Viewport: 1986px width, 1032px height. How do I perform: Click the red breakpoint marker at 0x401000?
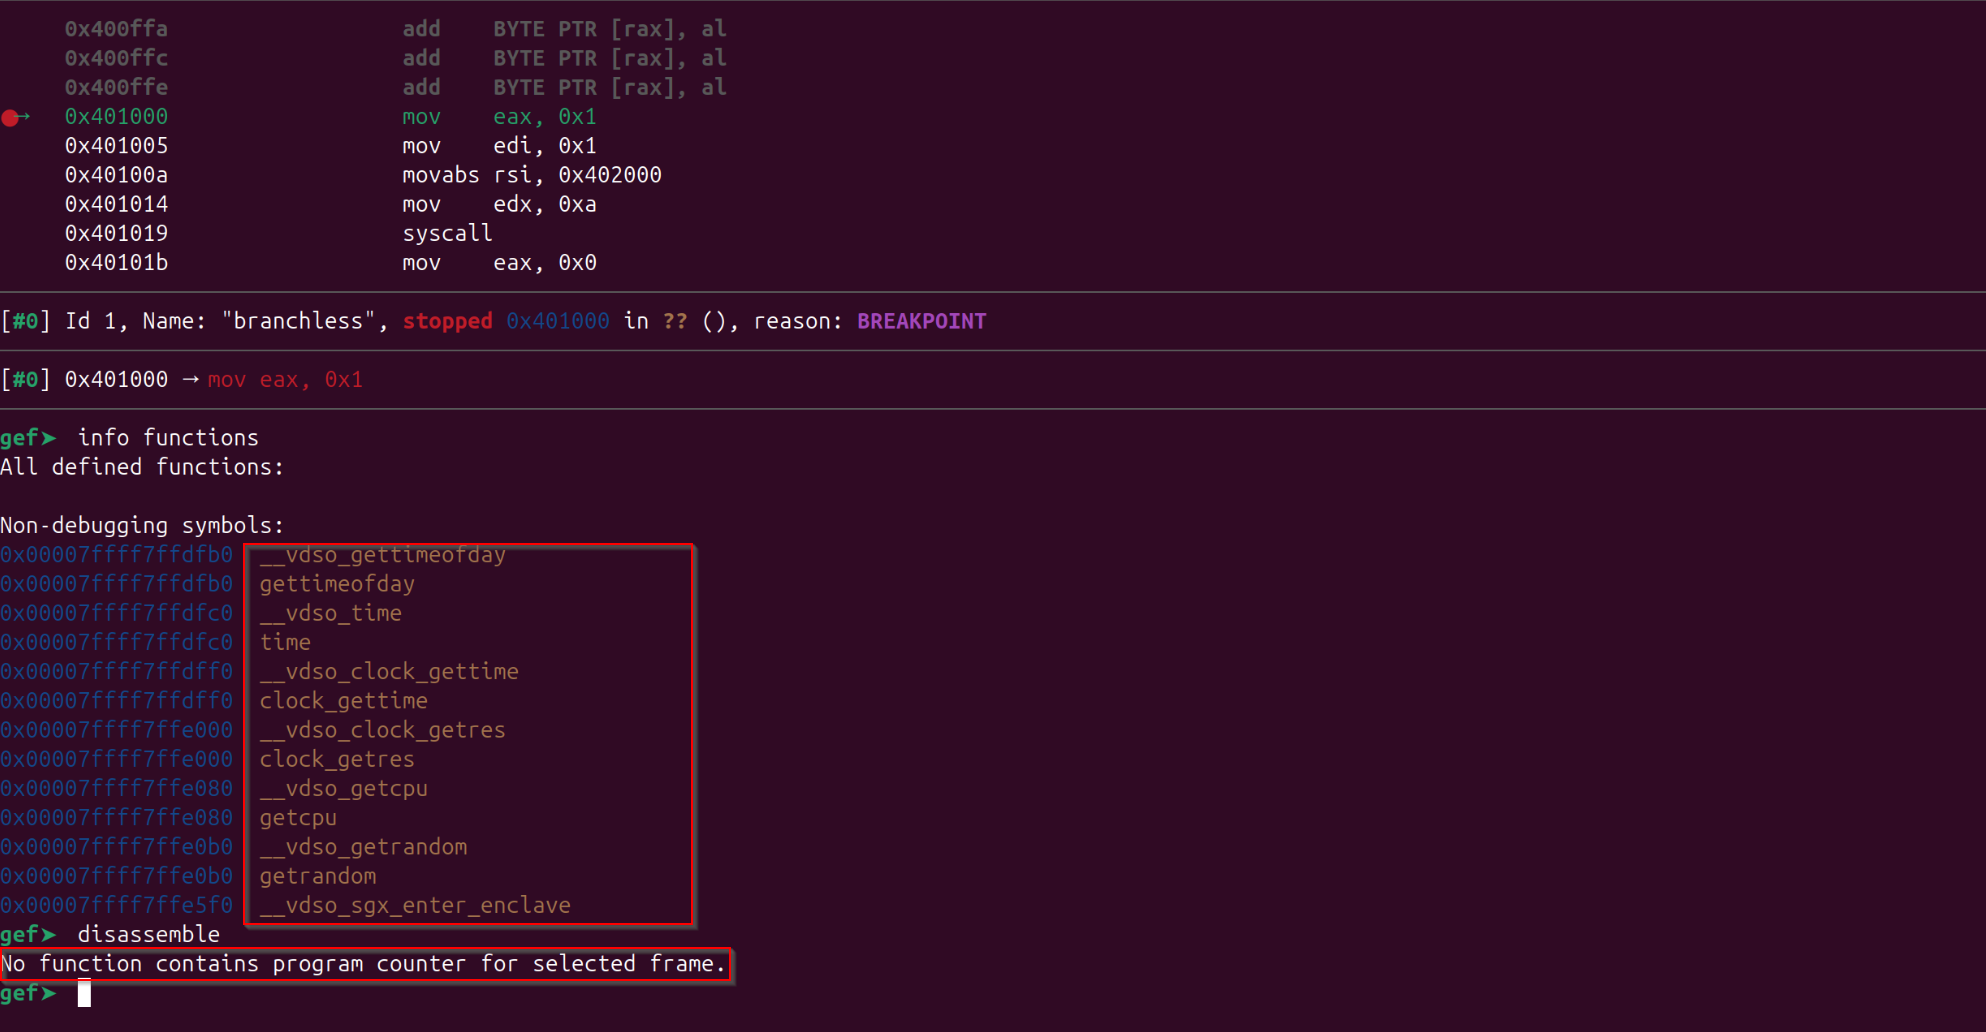pos(11,118)
